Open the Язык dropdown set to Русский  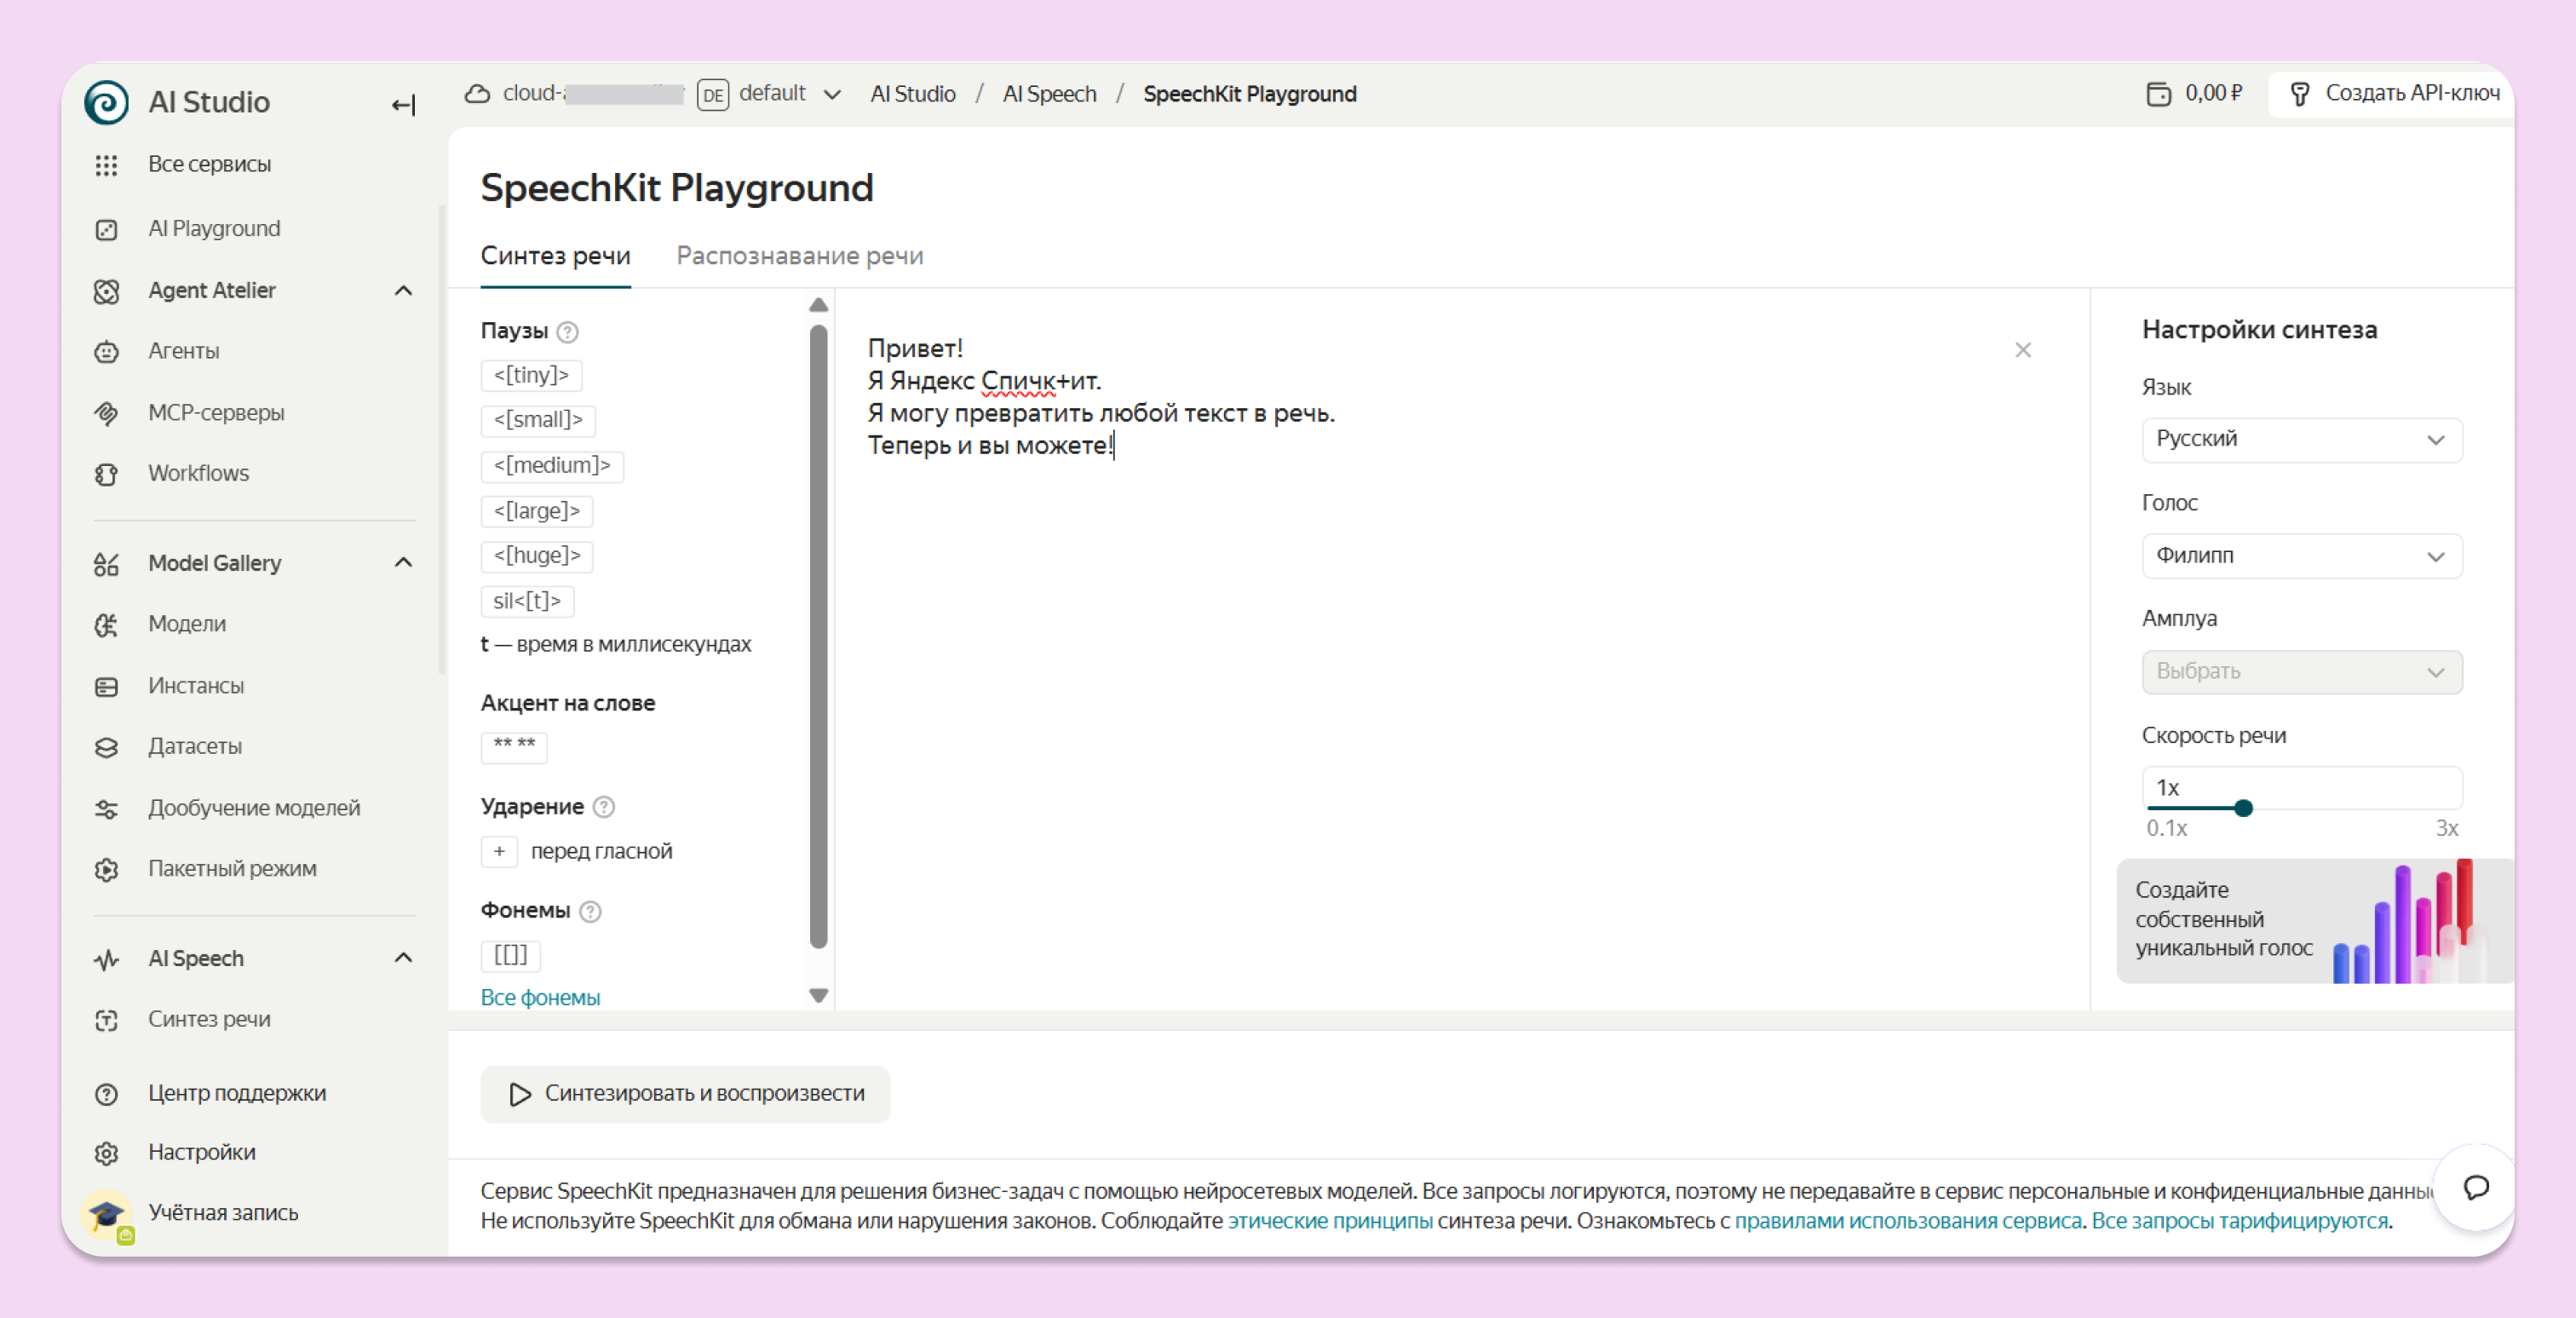2301,439
